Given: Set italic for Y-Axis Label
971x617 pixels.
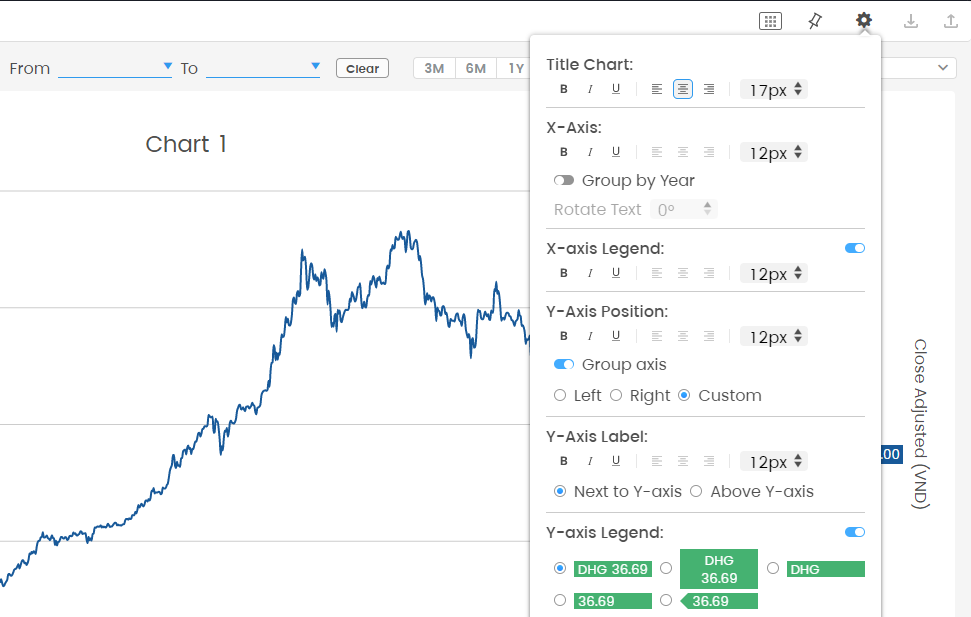Looking at the screenshot, I should (x=590, y=461).
